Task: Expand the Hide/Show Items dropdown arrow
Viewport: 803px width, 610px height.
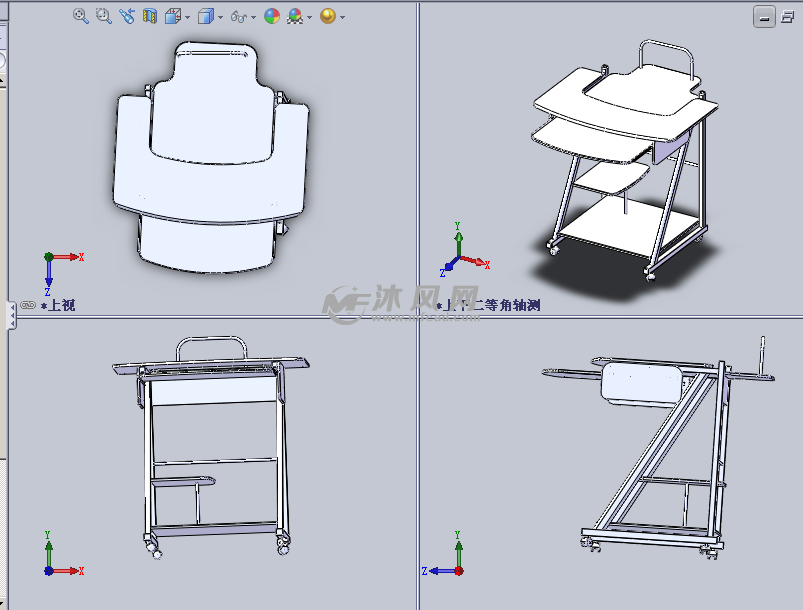Action: (x=253, y=17)
